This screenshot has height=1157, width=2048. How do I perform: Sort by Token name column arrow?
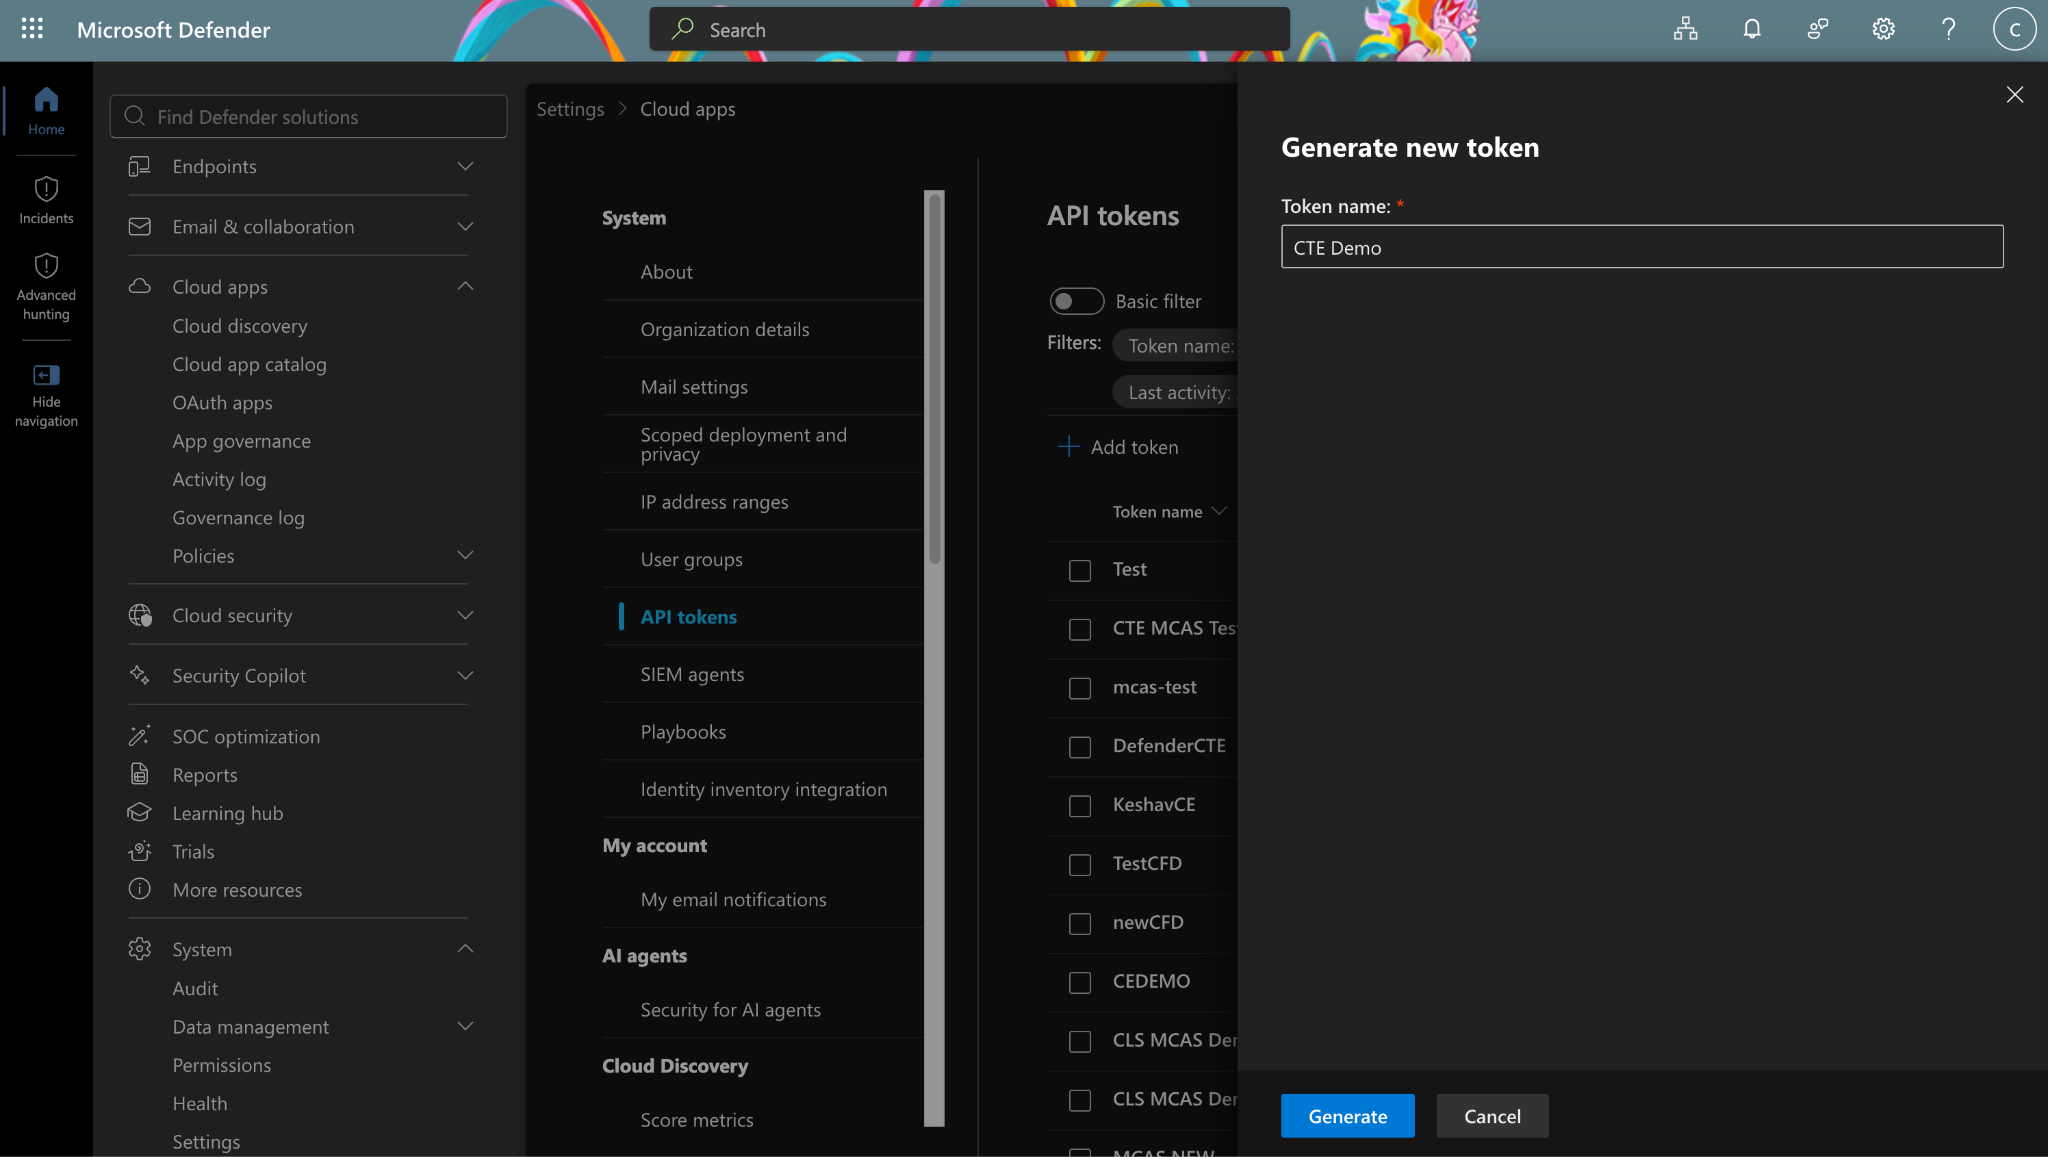(x=1219, y=511)
